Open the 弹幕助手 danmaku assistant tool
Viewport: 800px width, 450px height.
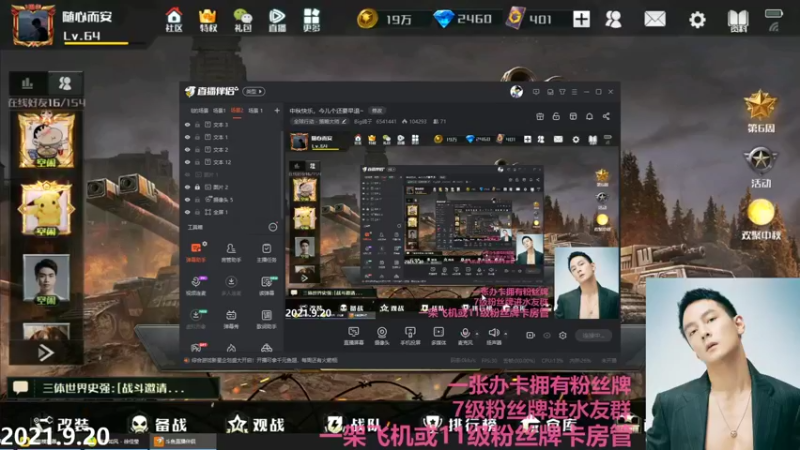[x=196, y=253]
